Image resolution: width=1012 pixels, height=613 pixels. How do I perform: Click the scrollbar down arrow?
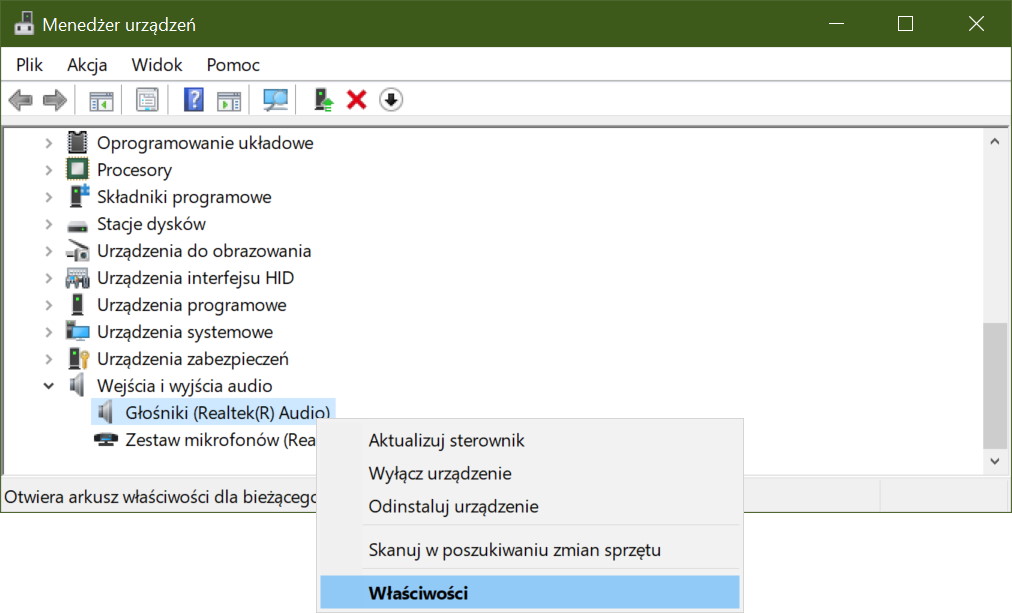coord(995,461)
